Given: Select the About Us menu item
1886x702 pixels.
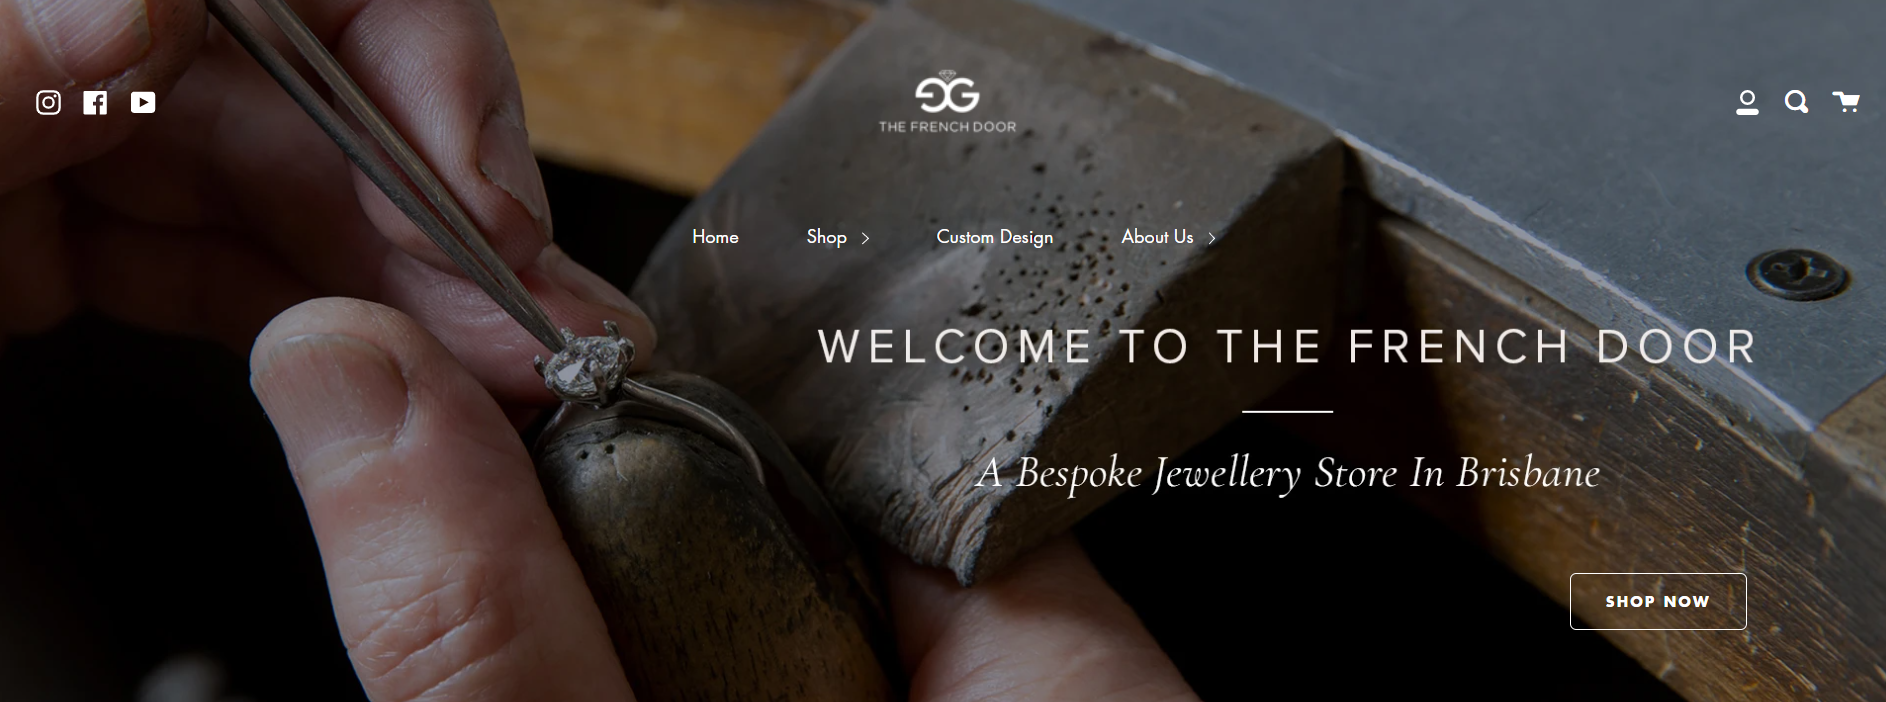Looking at the screenshot, I should point(1157,237).
